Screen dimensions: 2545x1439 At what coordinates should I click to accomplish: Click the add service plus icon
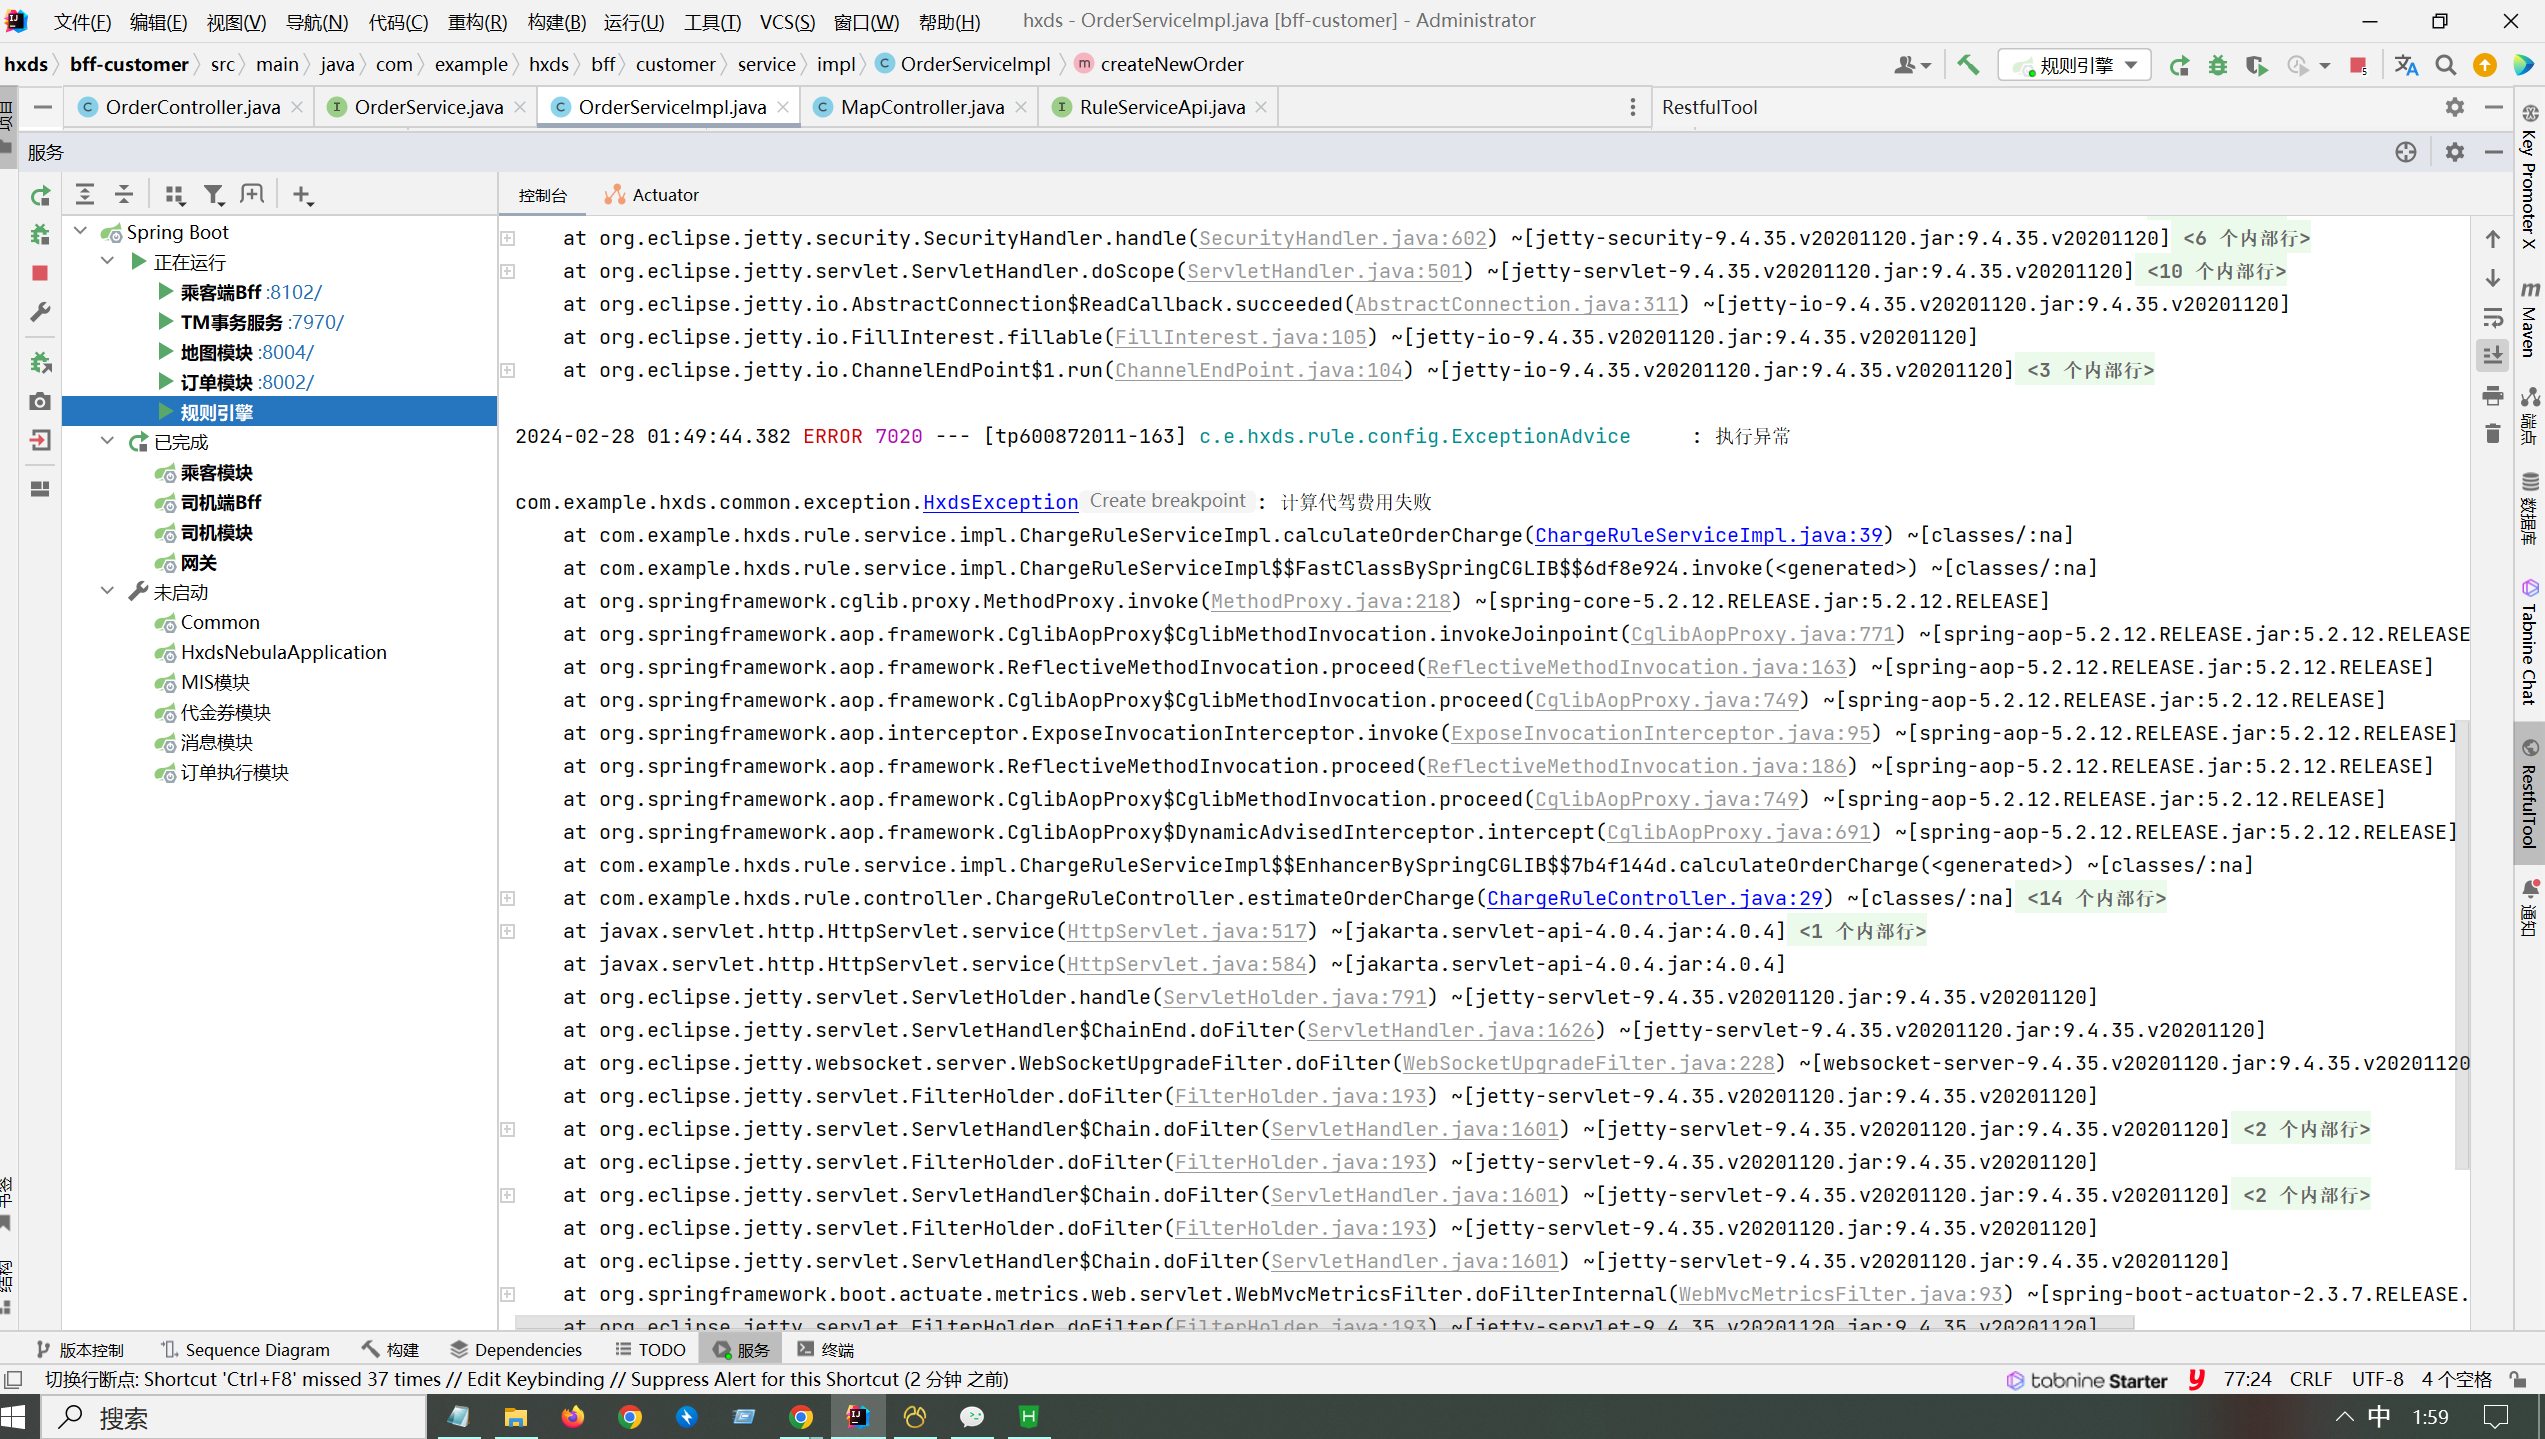pos(302,195)
